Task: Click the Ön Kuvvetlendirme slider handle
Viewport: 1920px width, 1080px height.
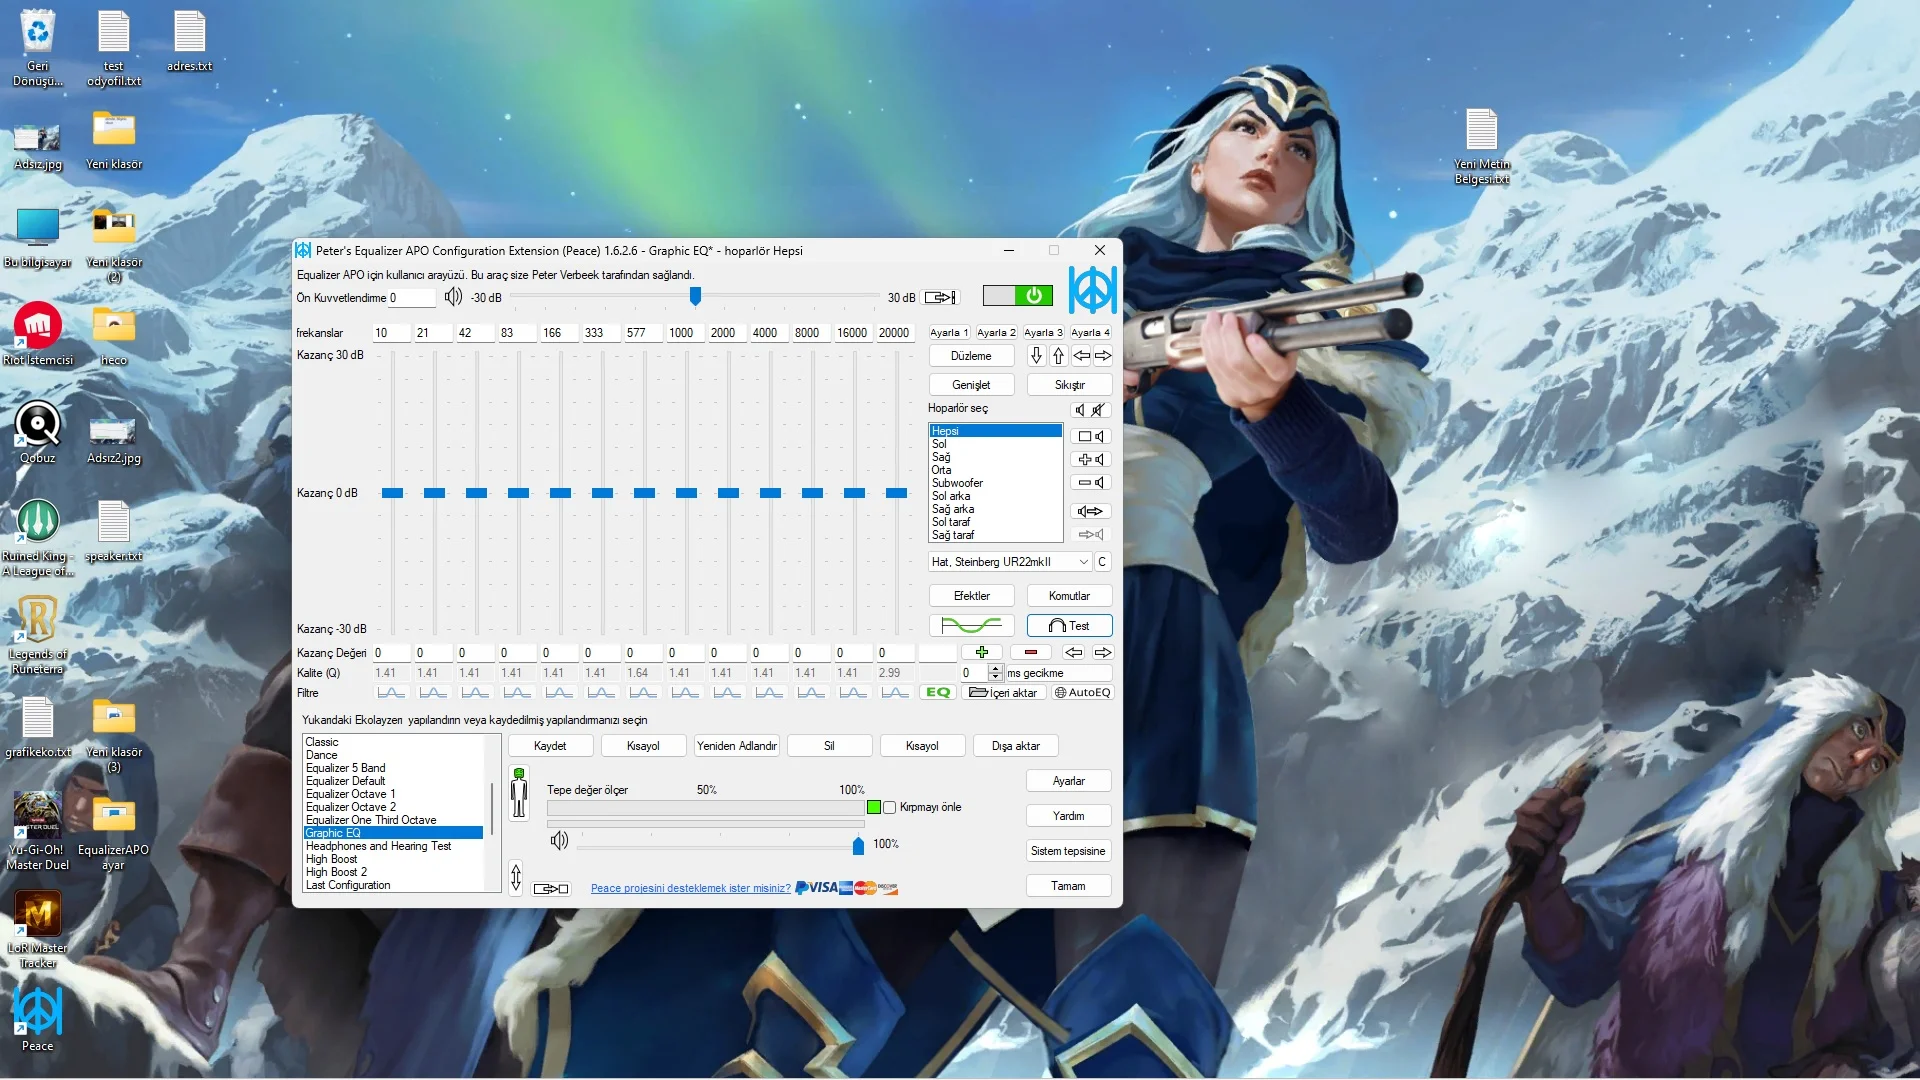Action: coord(695,296)
